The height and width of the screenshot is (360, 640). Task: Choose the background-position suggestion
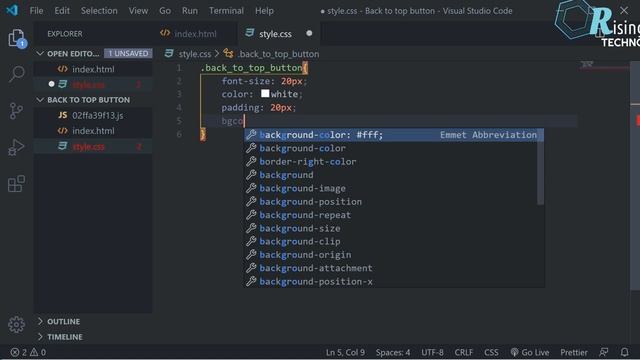(x=391, y=202)
